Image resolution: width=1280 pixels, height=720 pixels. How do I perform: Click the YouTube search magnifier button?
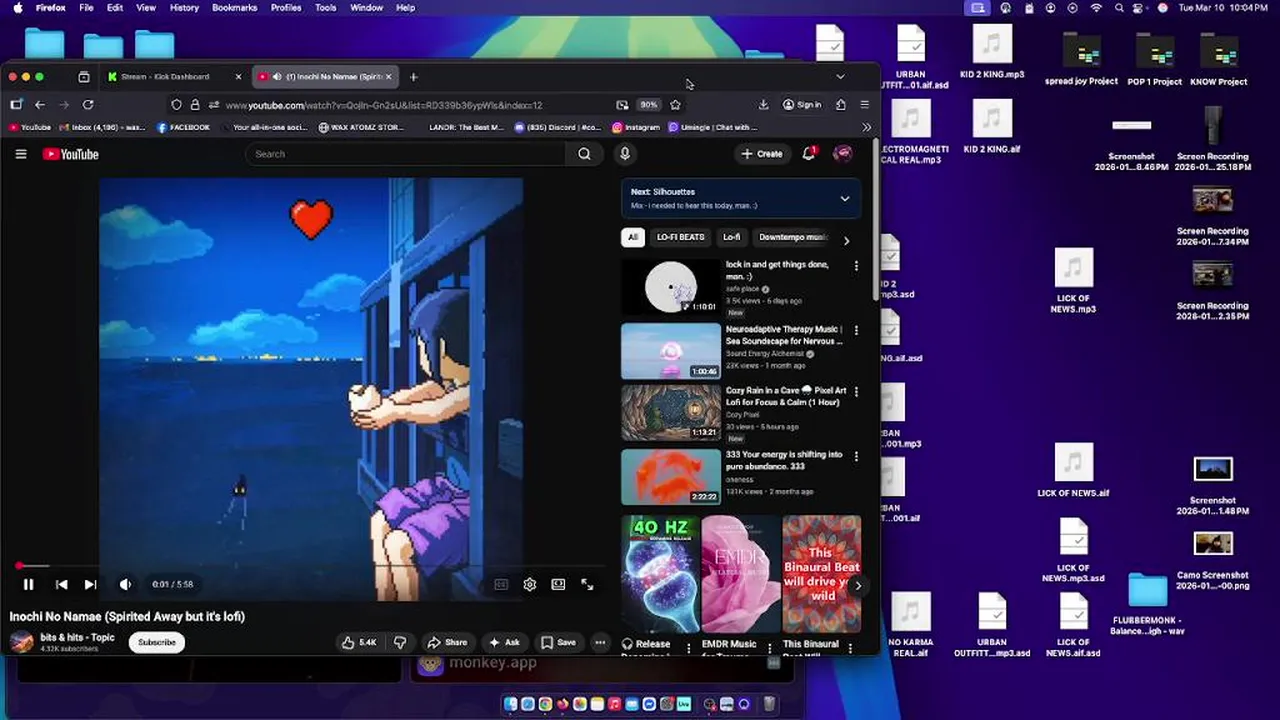click(584, 154)
